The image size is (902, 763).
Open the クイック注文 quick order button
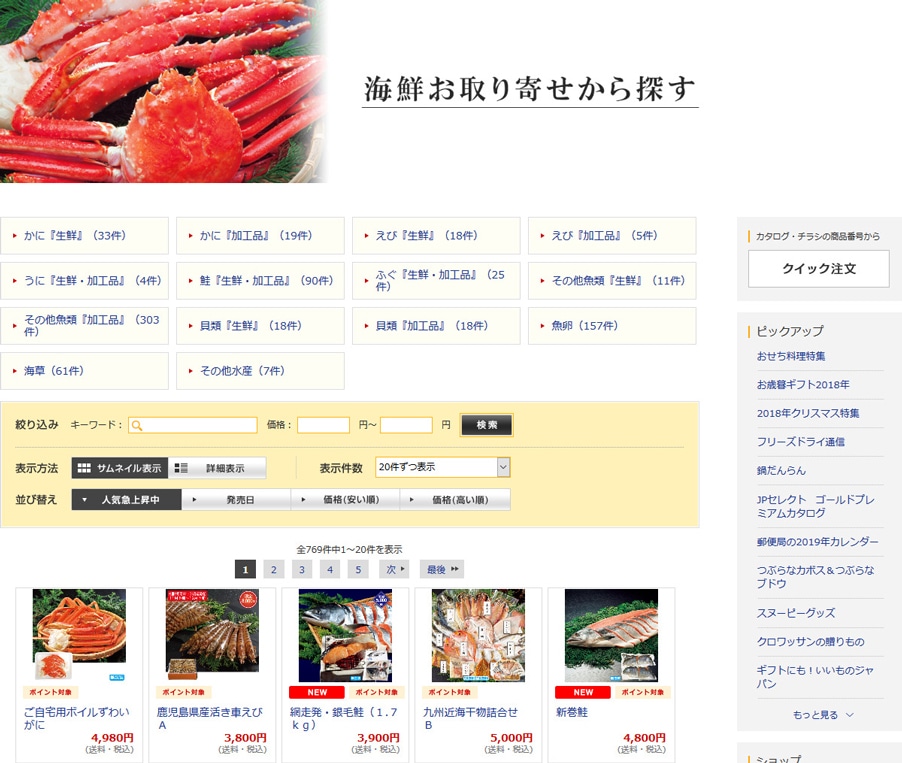point(818,269)
